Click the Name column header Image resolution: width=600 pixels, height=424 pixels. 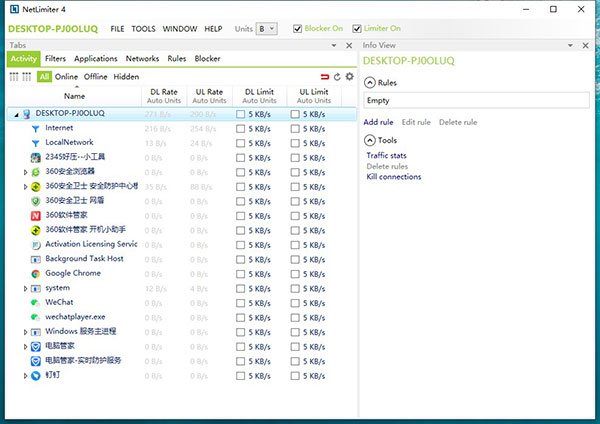pos(74,96)
